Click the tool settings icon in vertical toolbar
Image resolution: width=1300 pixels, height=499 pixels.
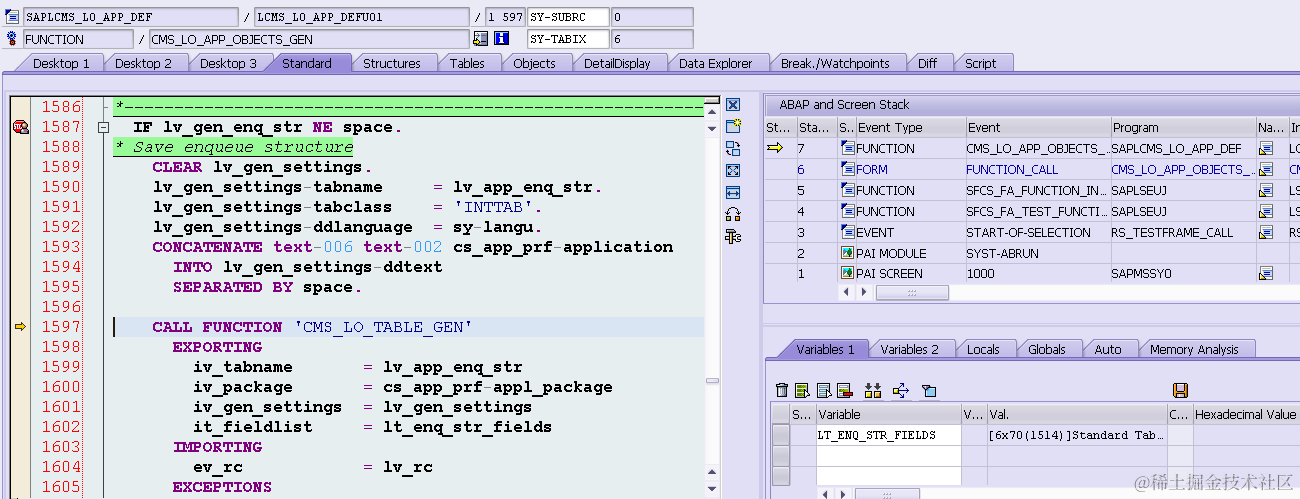(x=733, y=236)
